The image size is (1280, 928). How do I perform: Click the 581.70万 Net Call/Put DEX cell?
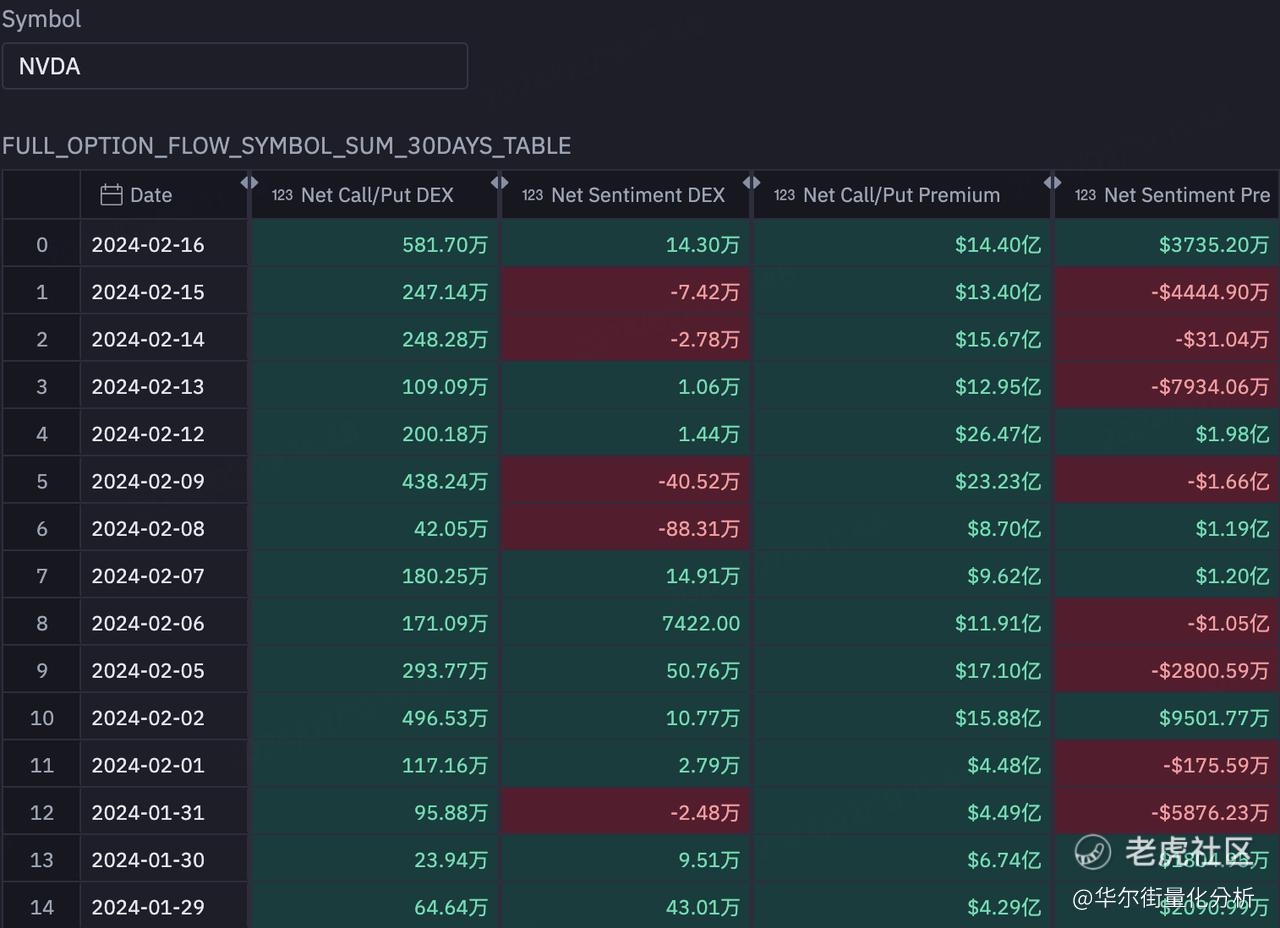coord(374,244)
